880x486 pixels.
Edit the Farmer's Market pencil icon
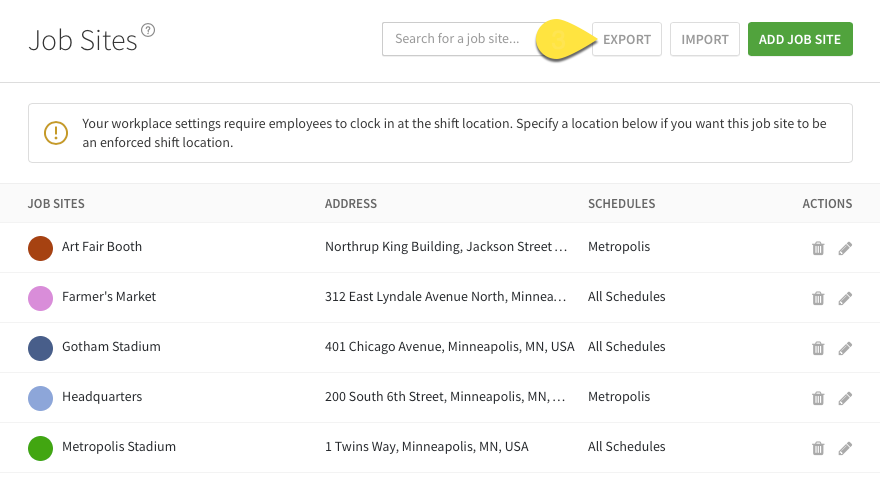click(845, 298)
